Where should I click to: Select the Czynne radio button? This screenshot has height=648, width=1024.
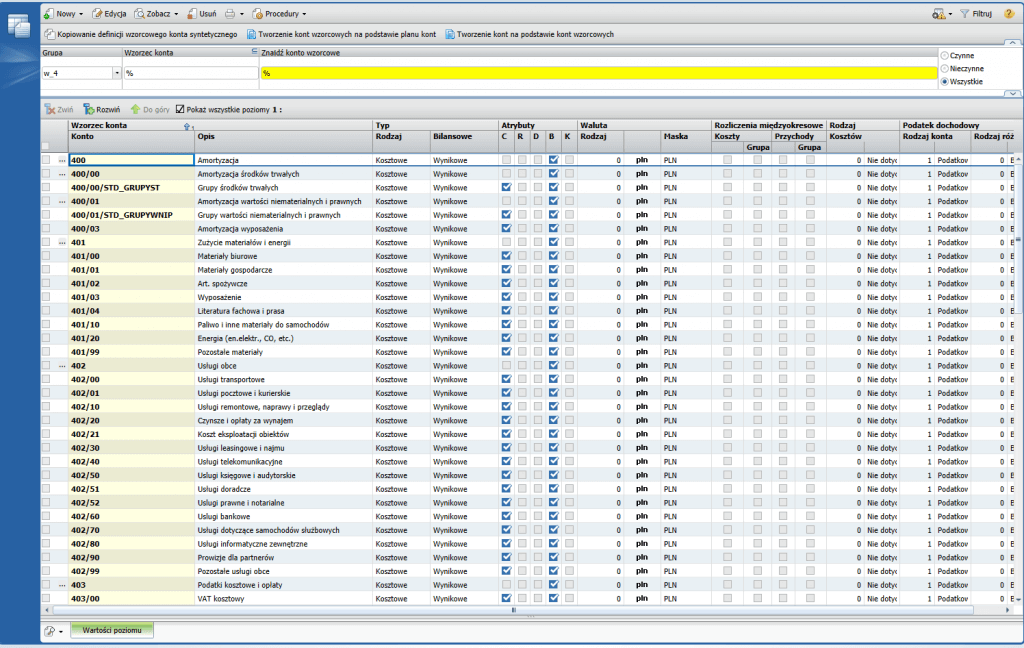coord(945,55)
